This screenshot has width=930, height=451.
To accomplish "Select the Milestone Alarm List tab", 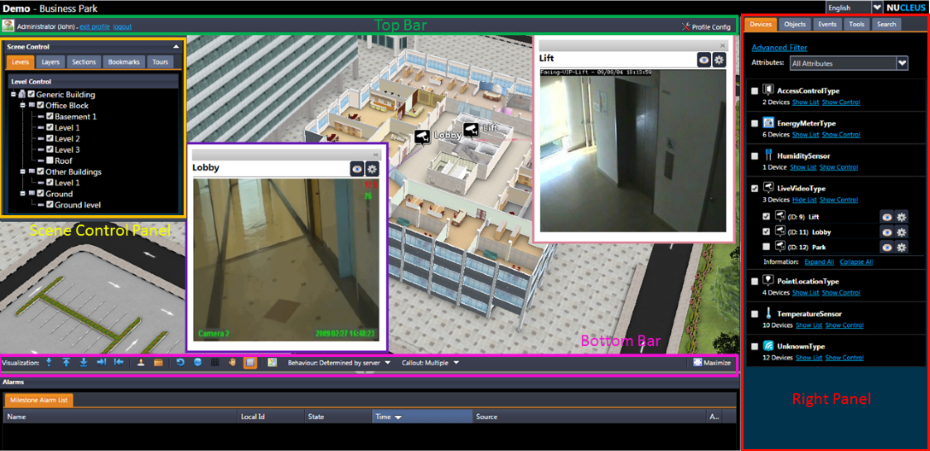I will (39, 400).
